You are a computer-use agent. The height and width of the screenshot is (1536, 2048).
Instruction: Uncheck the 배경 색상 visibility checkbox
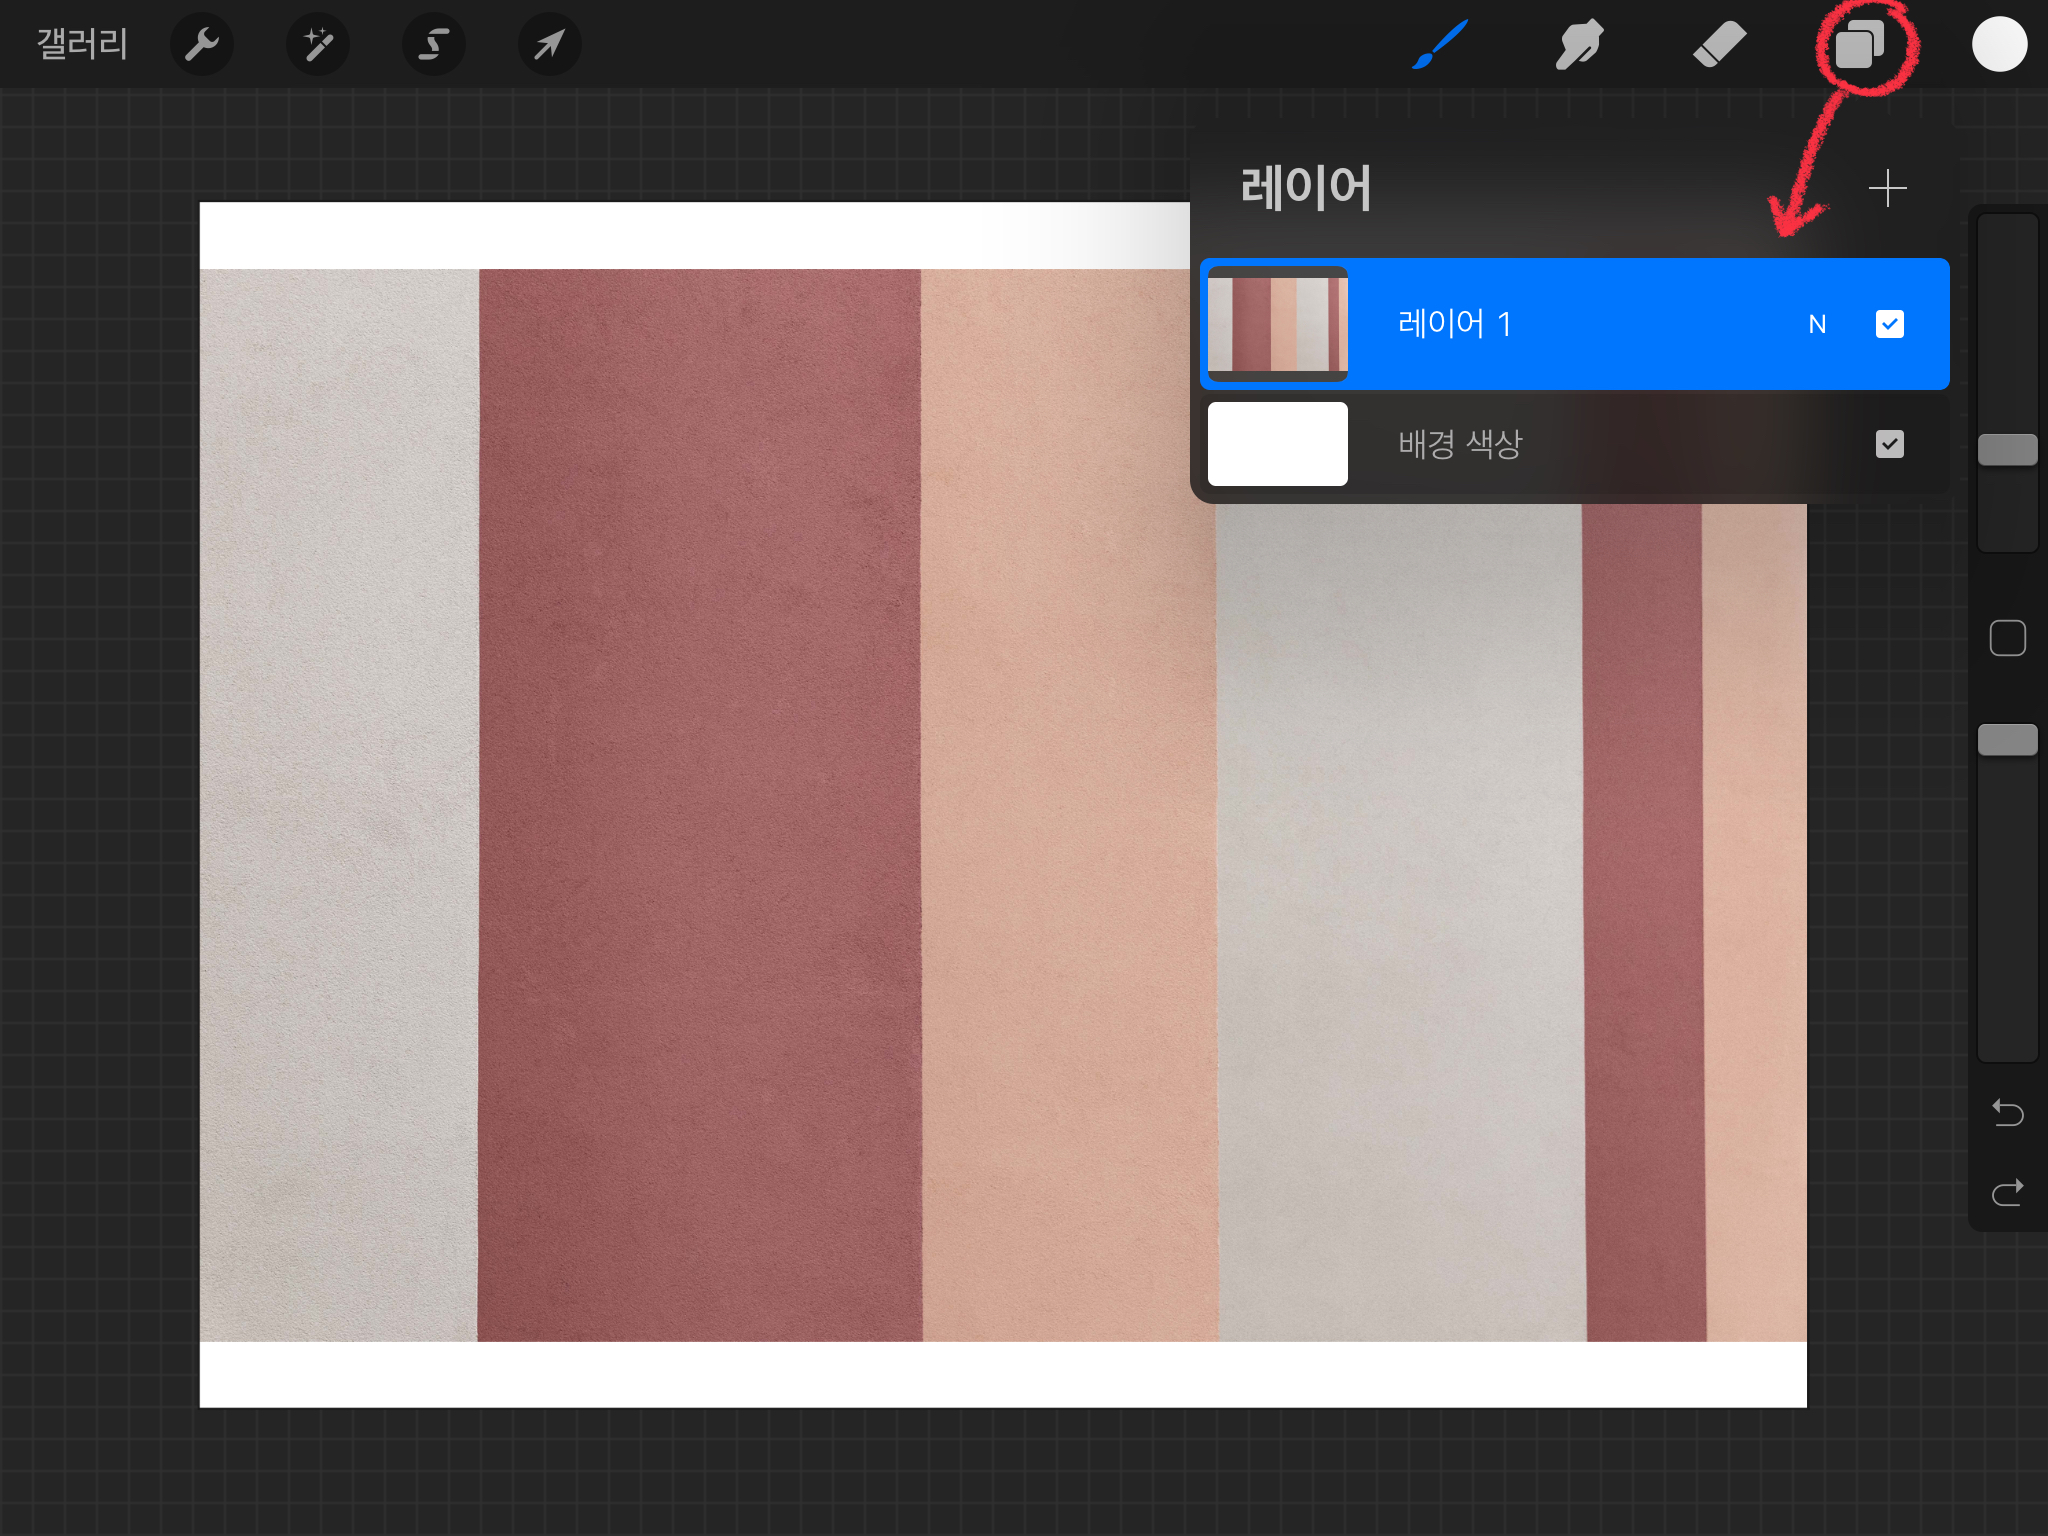click(x=1889, y=444)
